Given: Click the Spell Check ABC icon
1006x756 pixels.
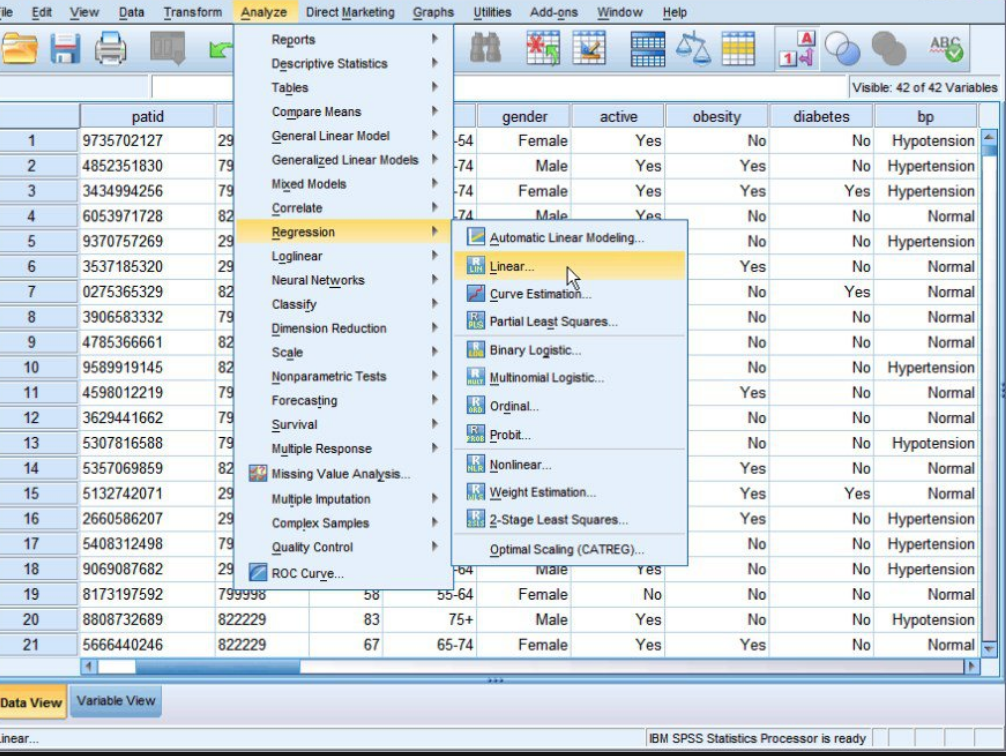Looking at the screenshot, I should pyautogui.click(x=946, y=49).
